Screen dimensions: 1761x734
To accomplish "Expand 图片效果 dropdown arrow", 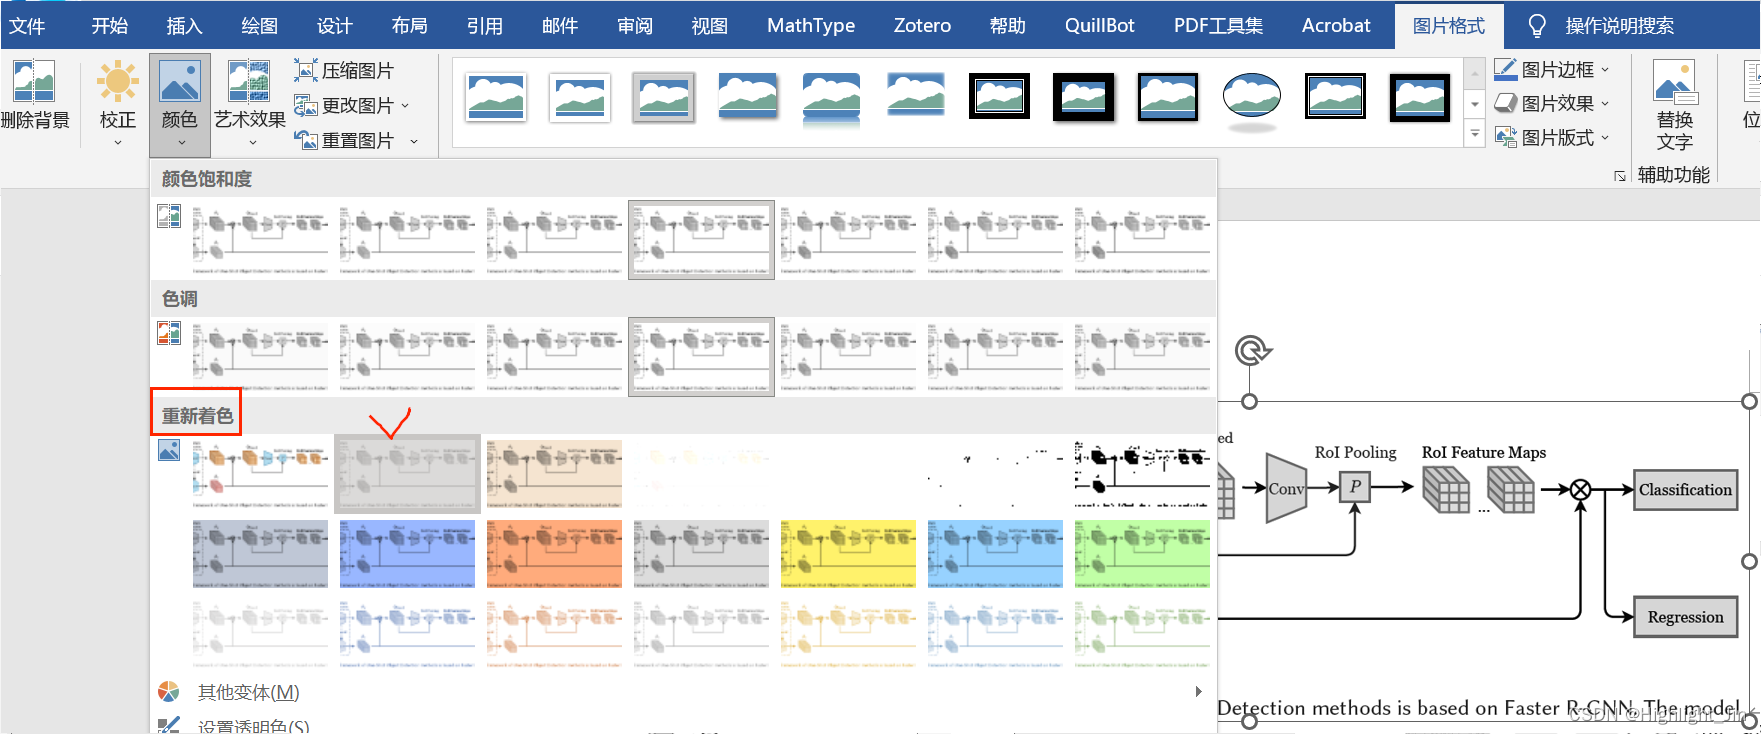I will coord(1605,103).
